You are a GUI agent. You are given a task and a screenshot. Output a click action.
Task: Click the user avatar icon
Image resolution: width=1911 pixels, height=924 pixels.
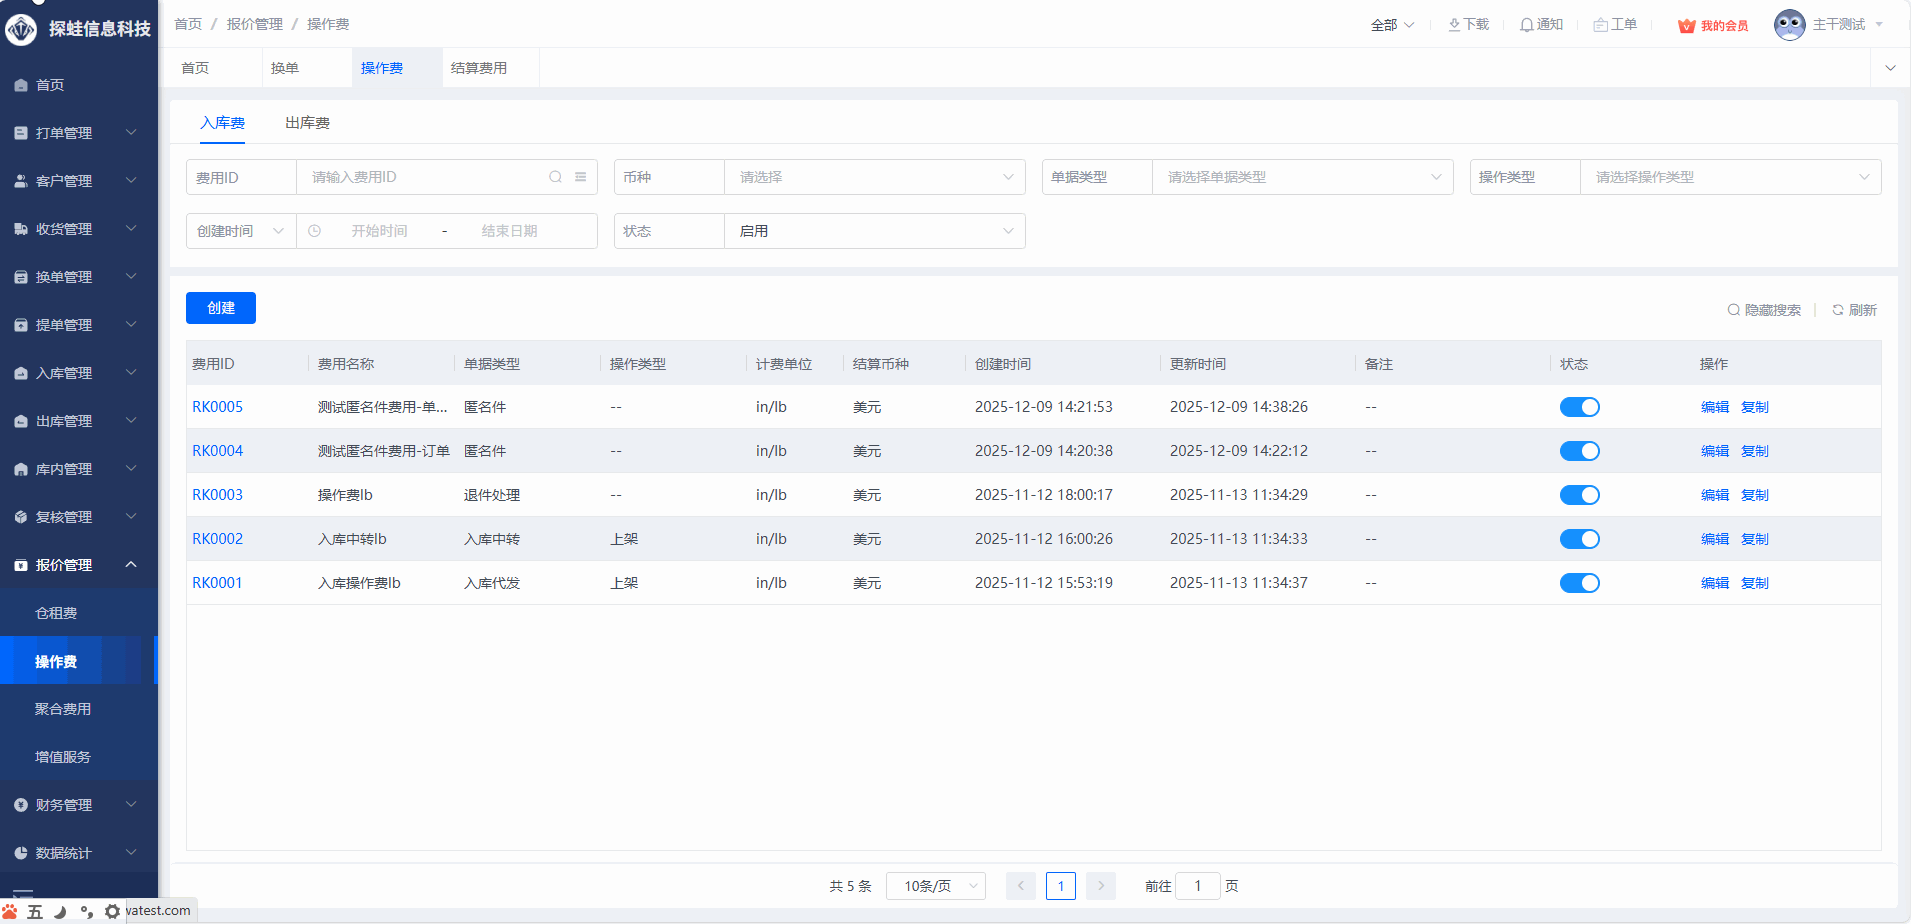pyautogui.click(x=1789, y=25)
